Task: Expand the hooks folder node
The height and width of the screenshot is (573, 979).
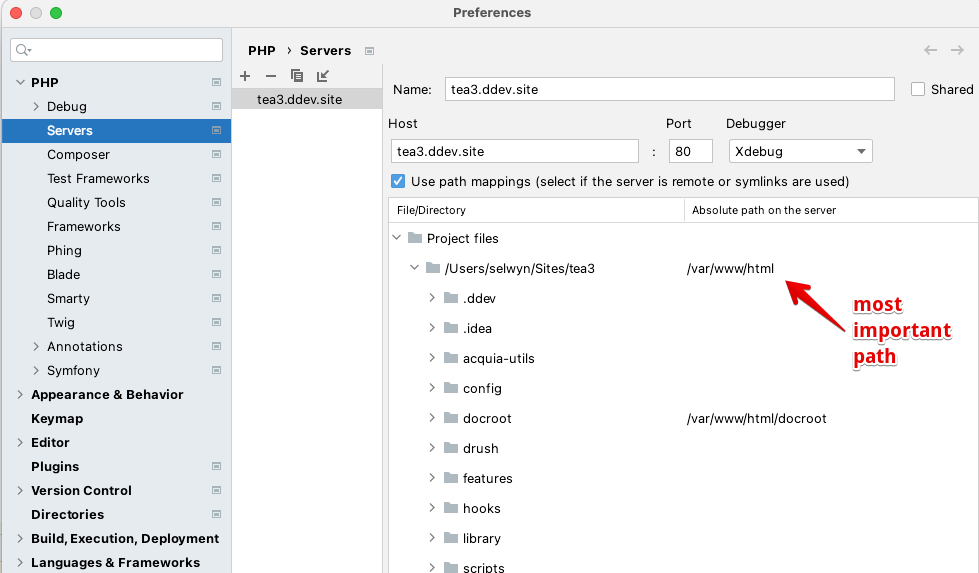Action: [431, 507]
